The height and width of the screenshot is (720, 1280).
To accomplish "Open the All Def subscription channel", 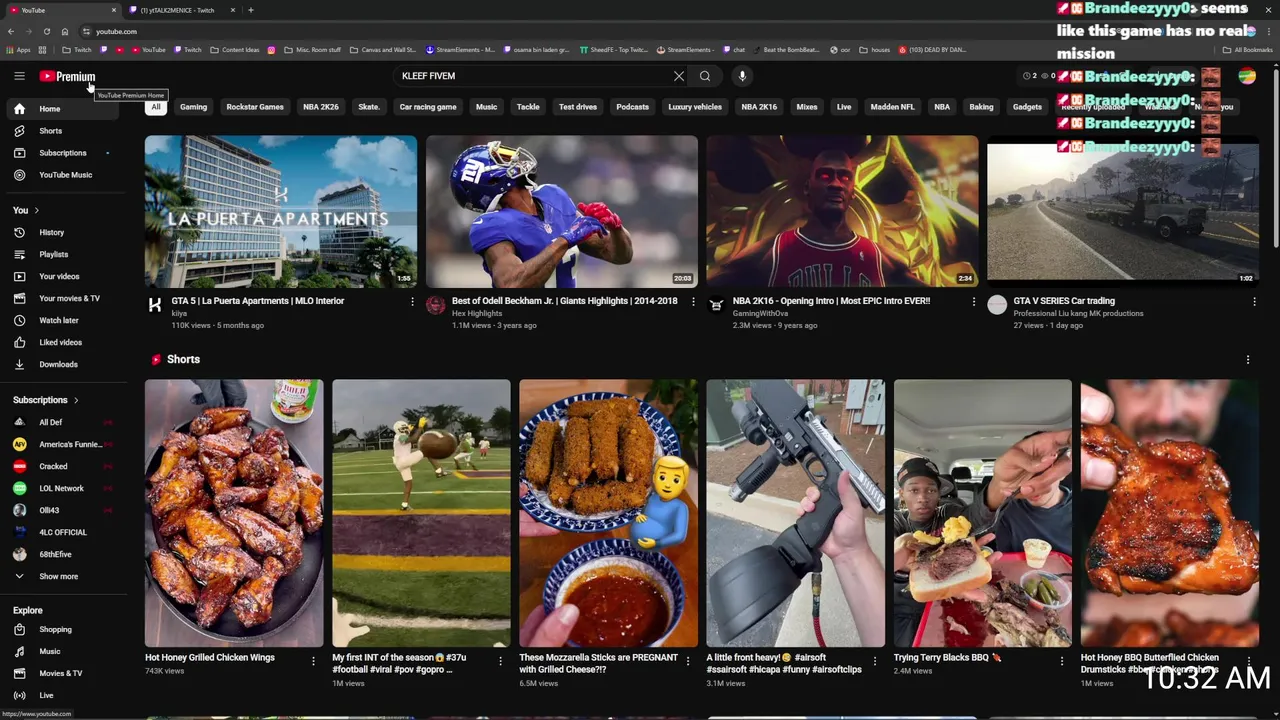I will (x=64, y=422).
